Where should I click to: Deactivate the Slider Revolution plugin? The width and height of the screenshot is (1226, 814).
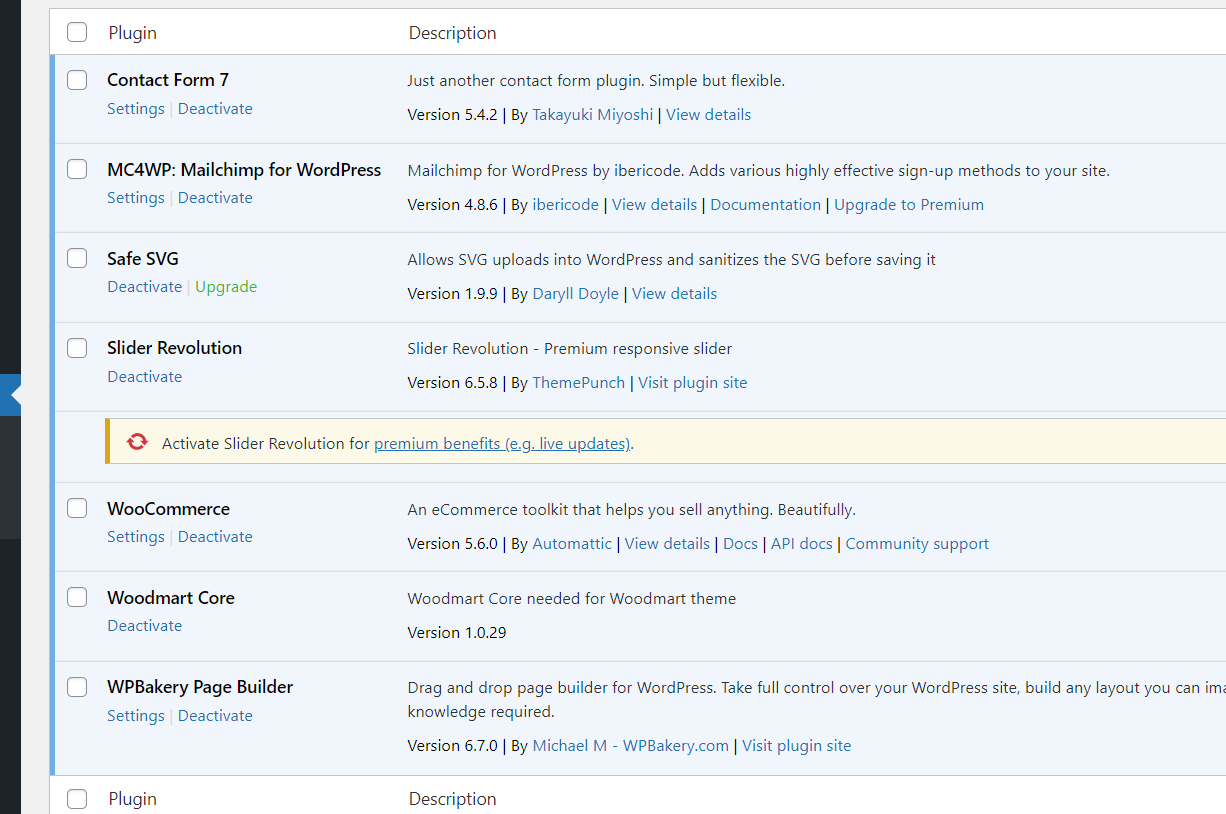click(x=145, y=377)
